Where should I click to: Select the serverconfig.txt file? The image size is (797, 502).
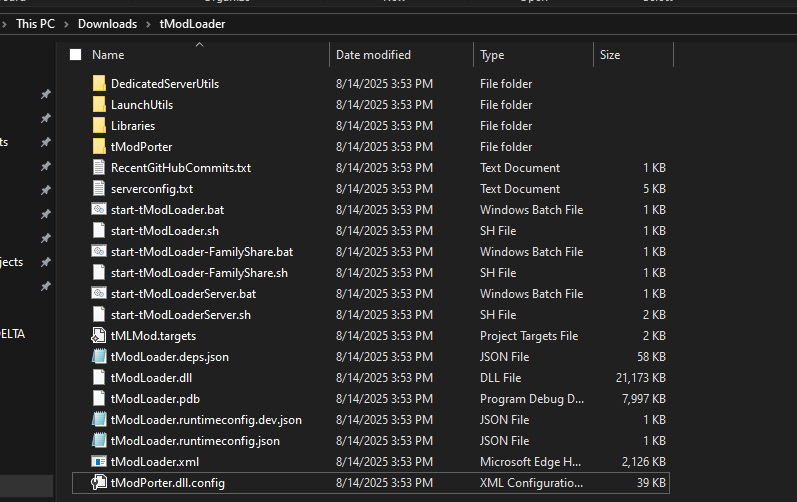(152, 189)
